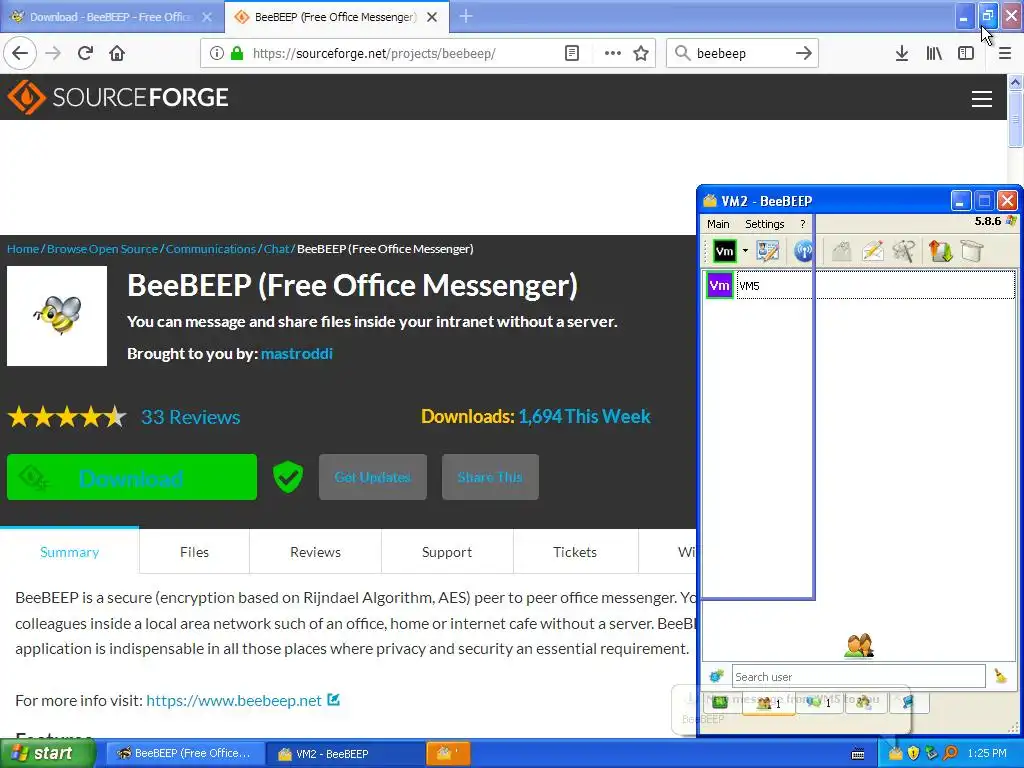The height and width of the screenshot is (768, 1024).
Task: Open the https://www.beebeep.net link
Action: tap(234, 701)
